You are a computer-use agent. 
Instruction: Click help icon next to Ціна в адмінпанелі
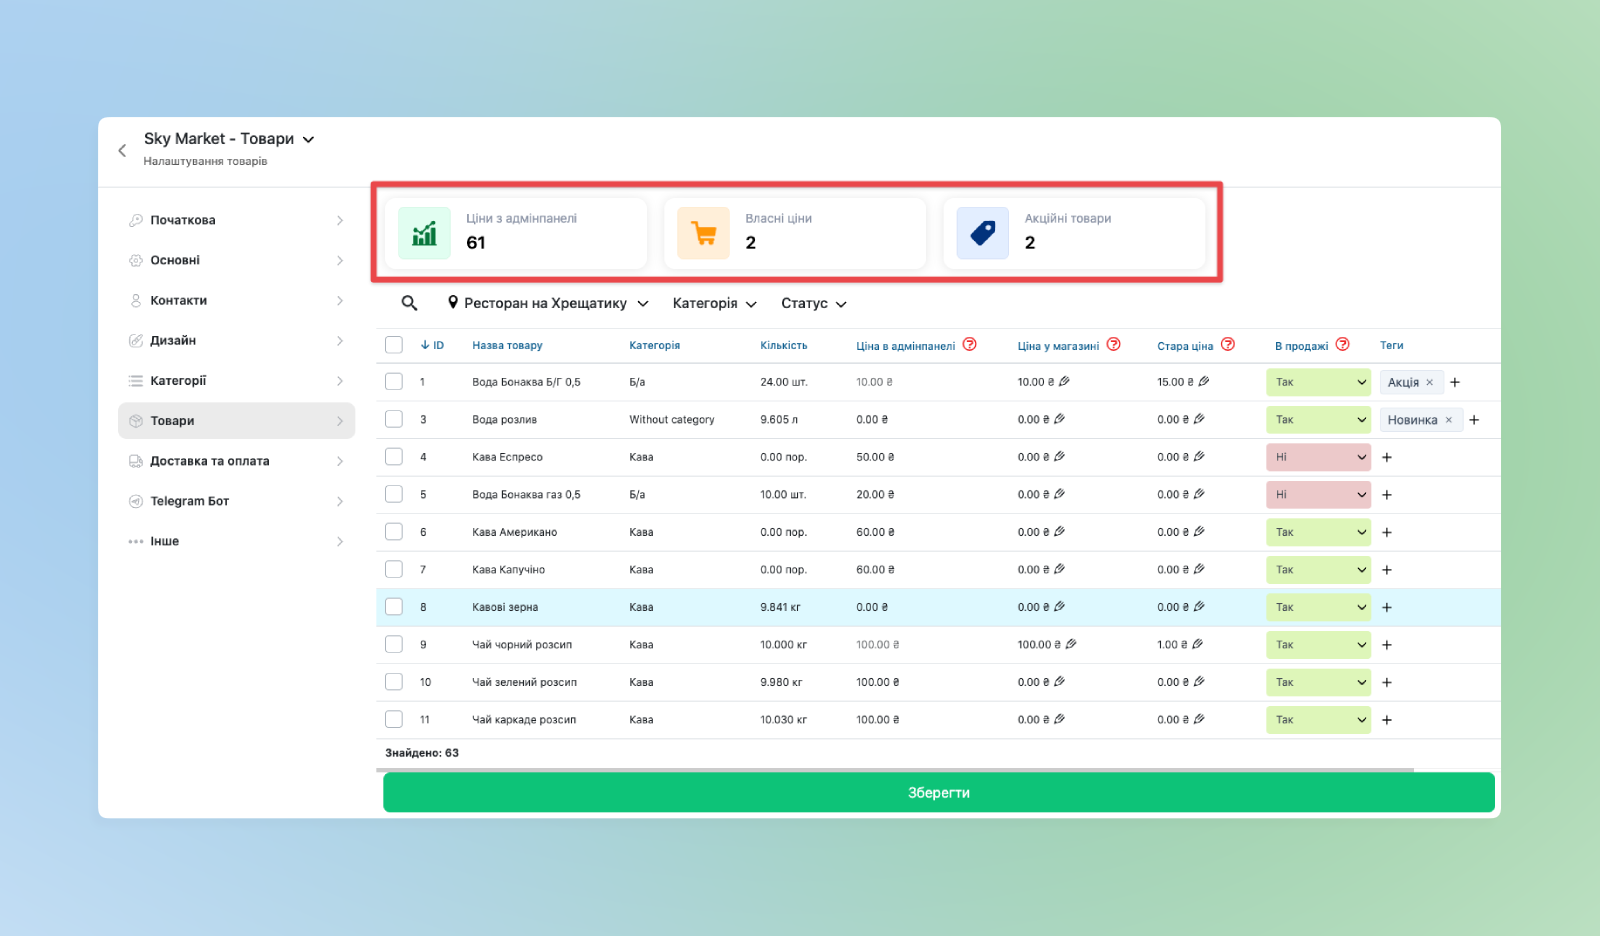coord(969,345)
